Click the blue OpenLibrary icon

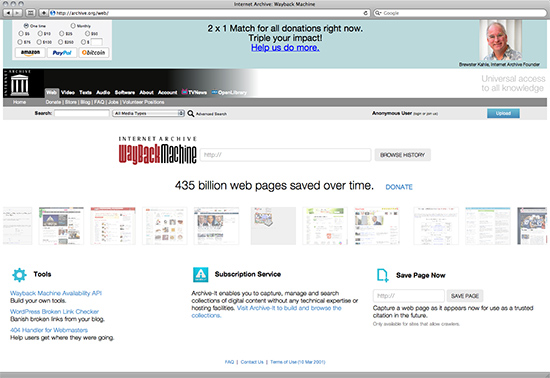(214, 92)
